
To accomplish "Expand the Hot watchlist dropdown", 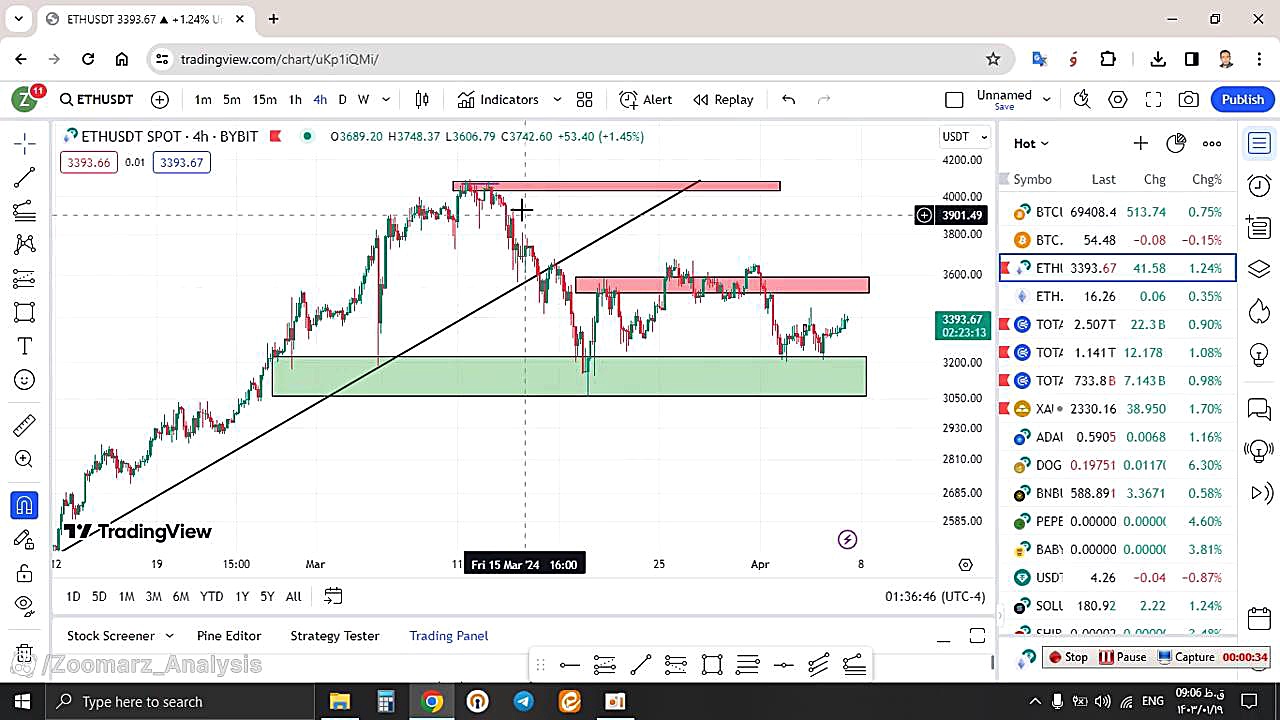I will point(1031,143).
